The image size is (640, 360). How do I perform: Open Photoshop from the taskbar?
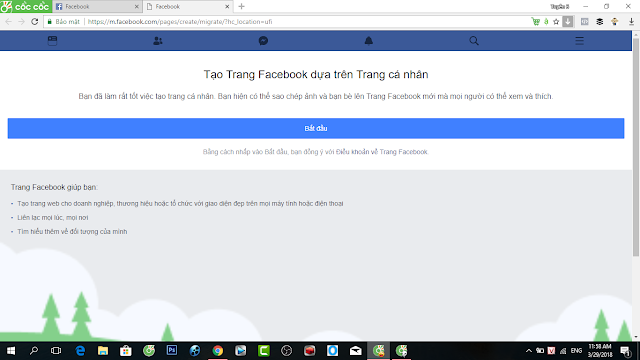(172, 351)
